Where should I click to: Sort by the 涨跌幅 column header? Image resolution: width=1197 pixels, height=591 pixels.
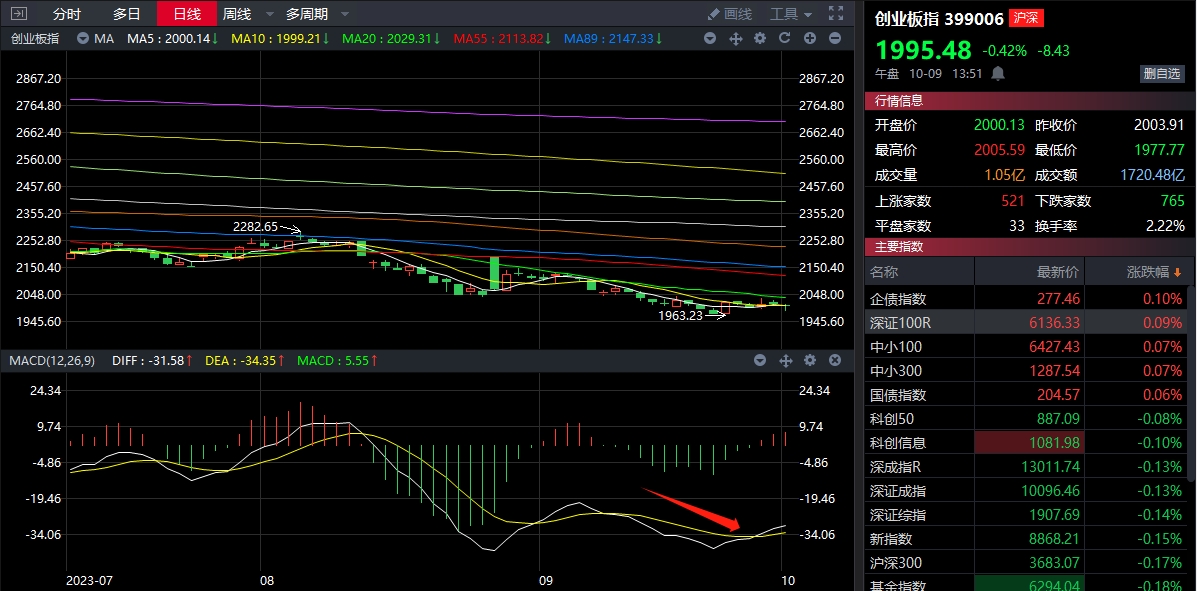1140,272
